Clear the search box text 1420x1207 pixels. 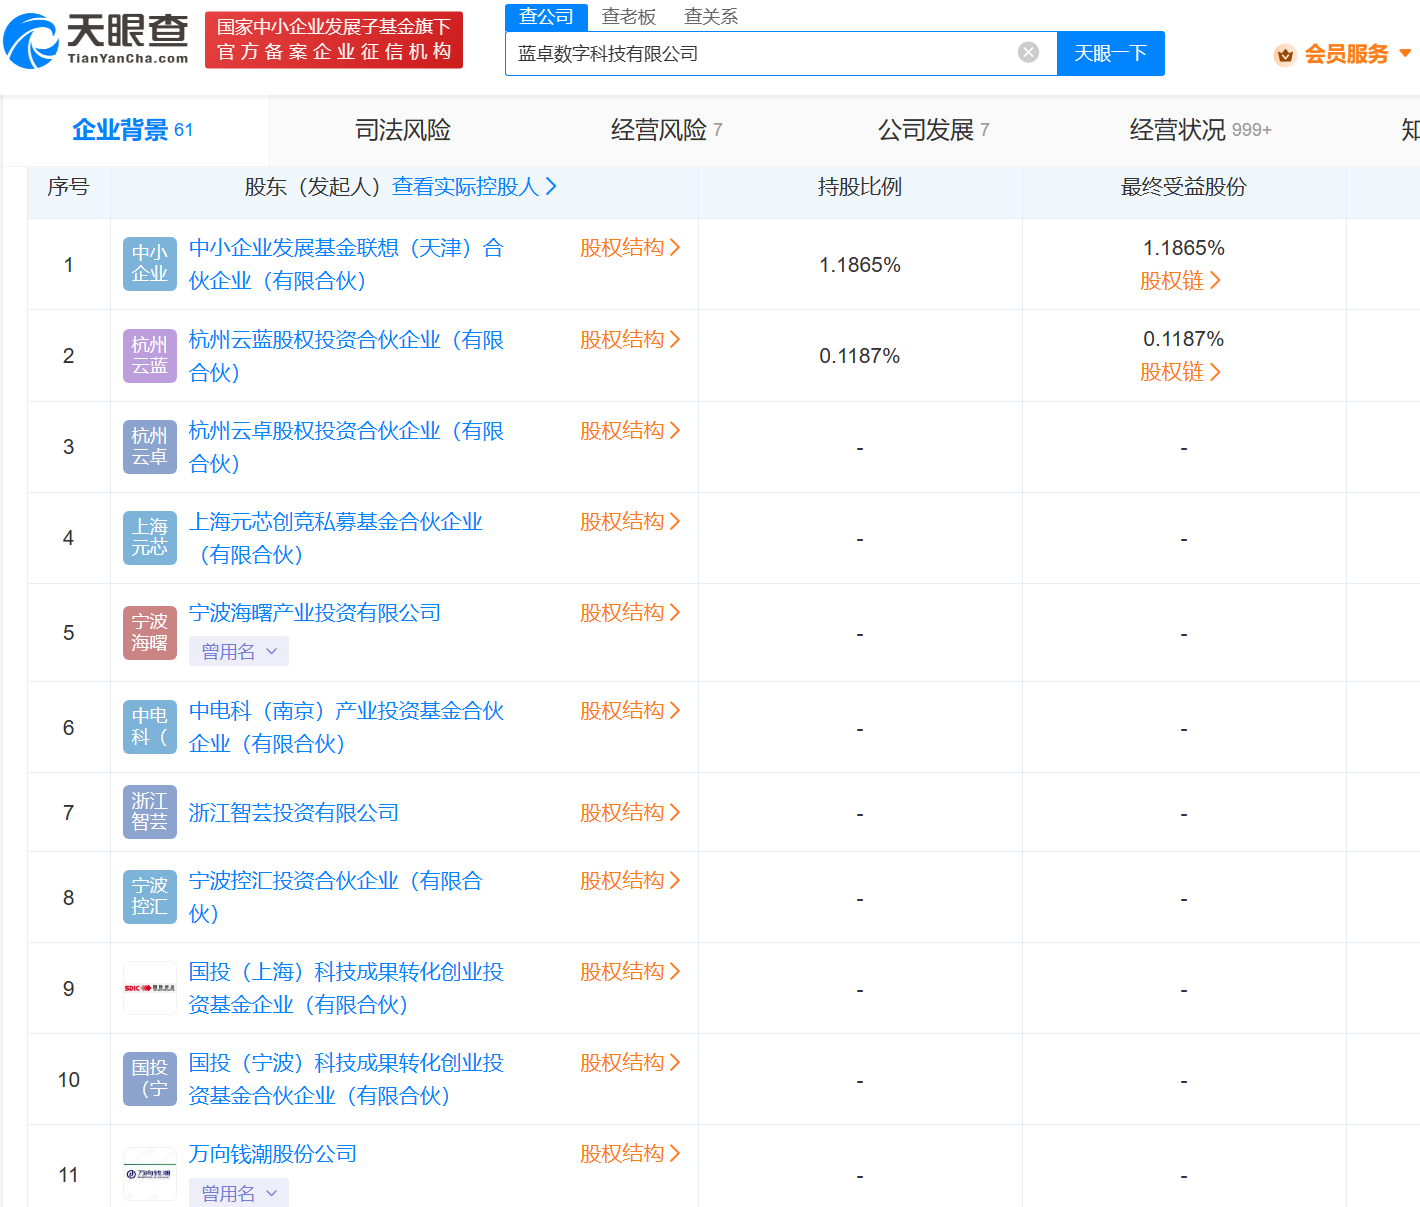(1028, 53)
